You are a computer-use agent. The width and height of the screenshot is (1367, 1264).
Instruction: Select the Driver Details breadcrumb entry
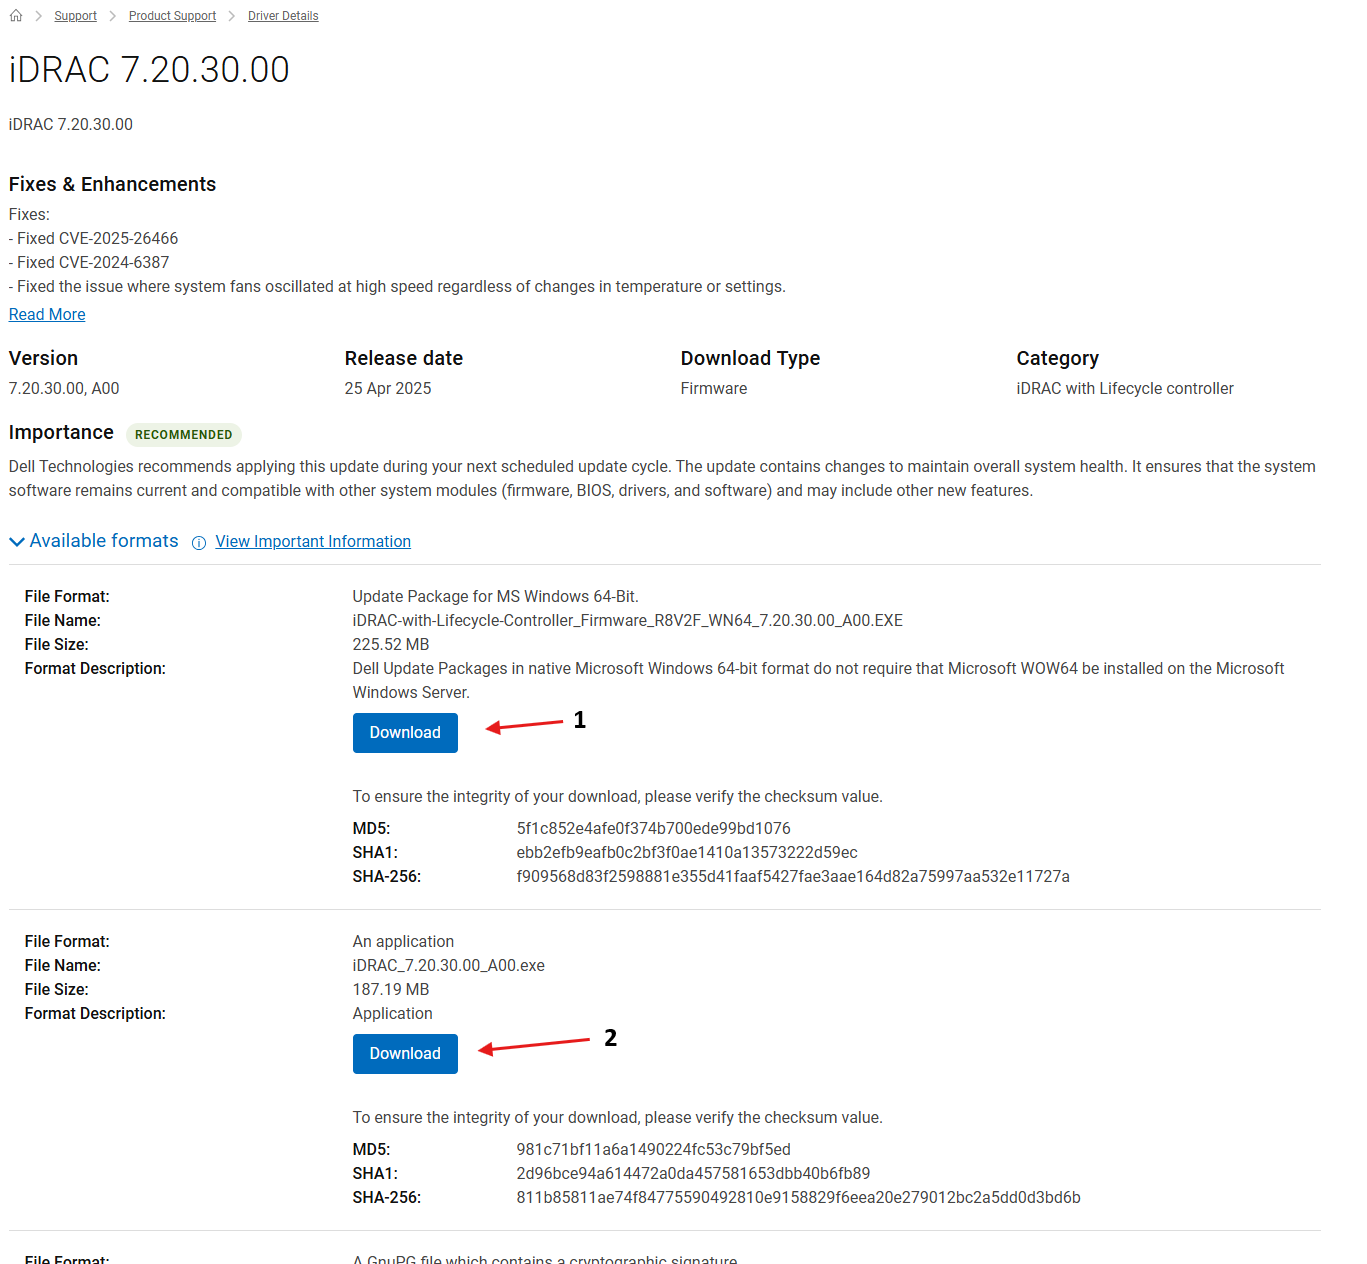[283, 16]
